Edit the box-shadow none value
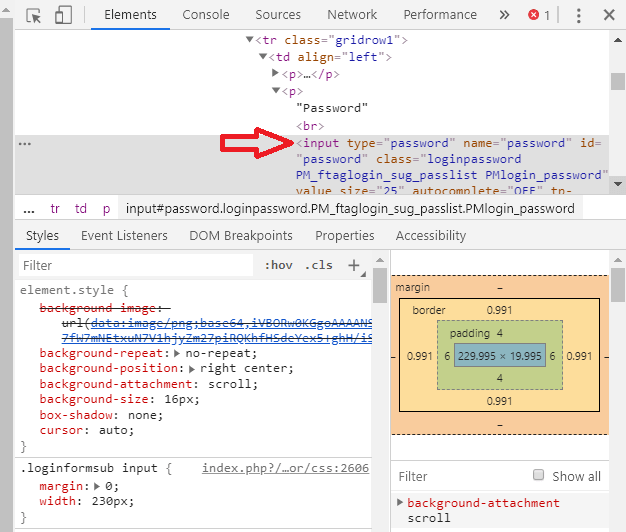626x532 pixels. click(142, 415)
